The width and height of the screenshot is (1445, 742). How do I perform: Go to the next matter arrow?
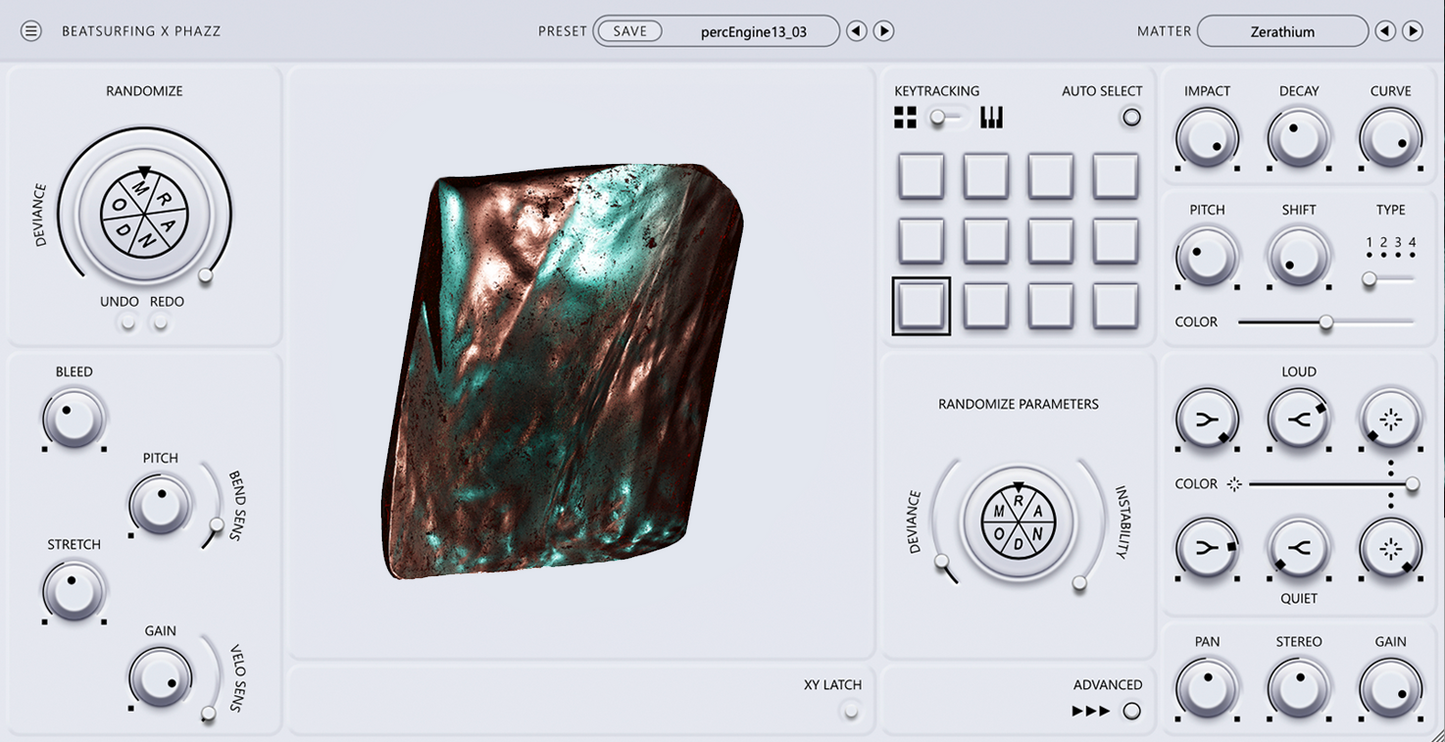point(1413,31)
